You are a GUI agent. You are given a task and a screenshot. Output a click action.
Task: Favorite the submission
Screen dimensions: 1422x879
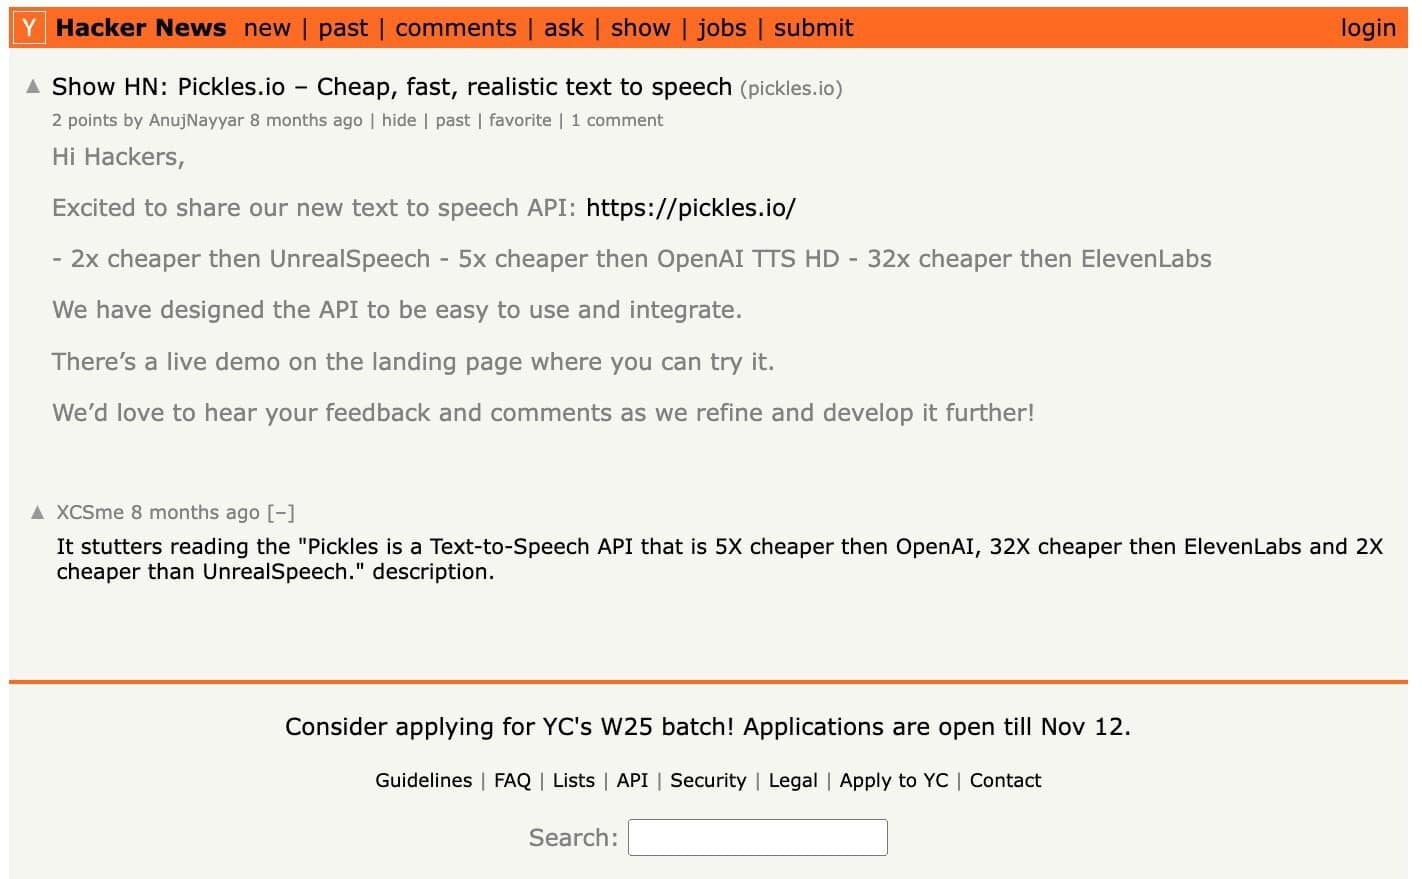[x=520, y=120]
